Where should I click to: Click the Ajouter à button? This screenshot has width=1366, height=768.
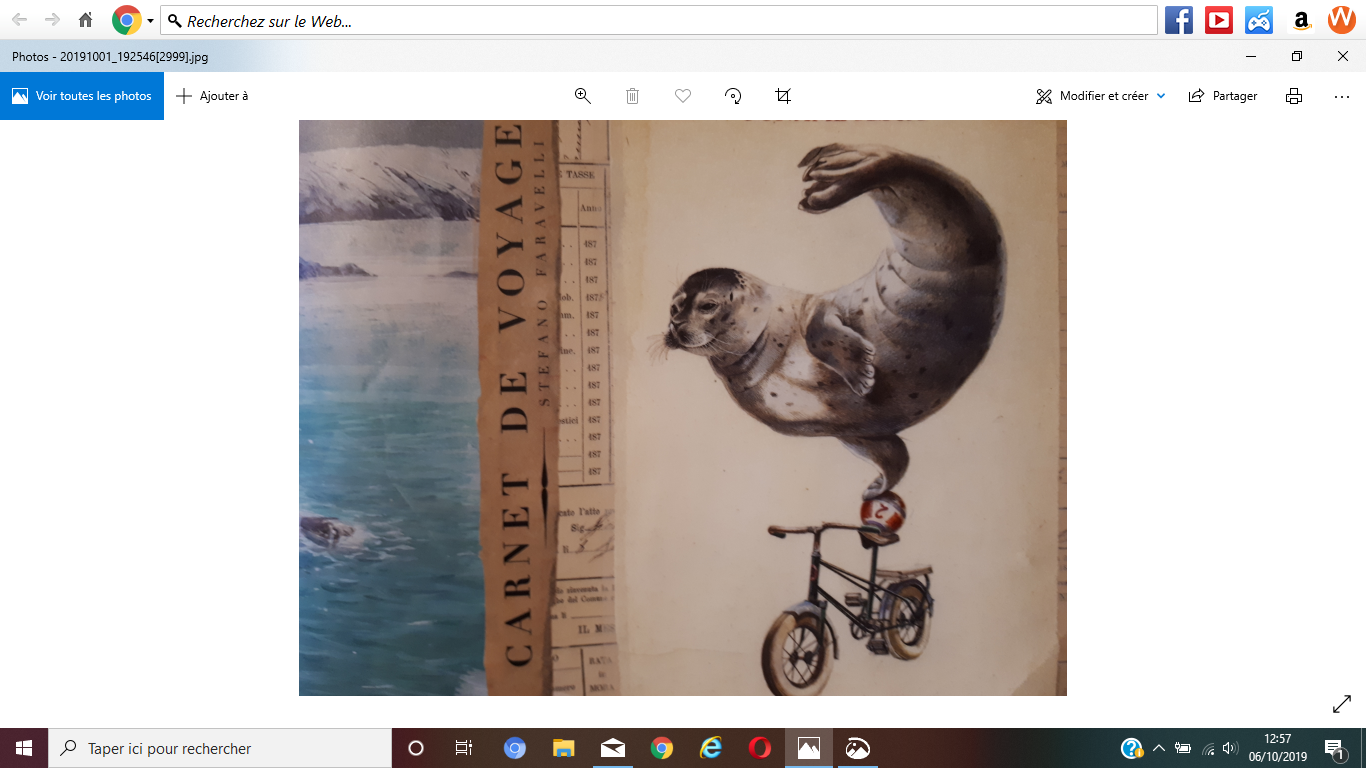[212, 96]
